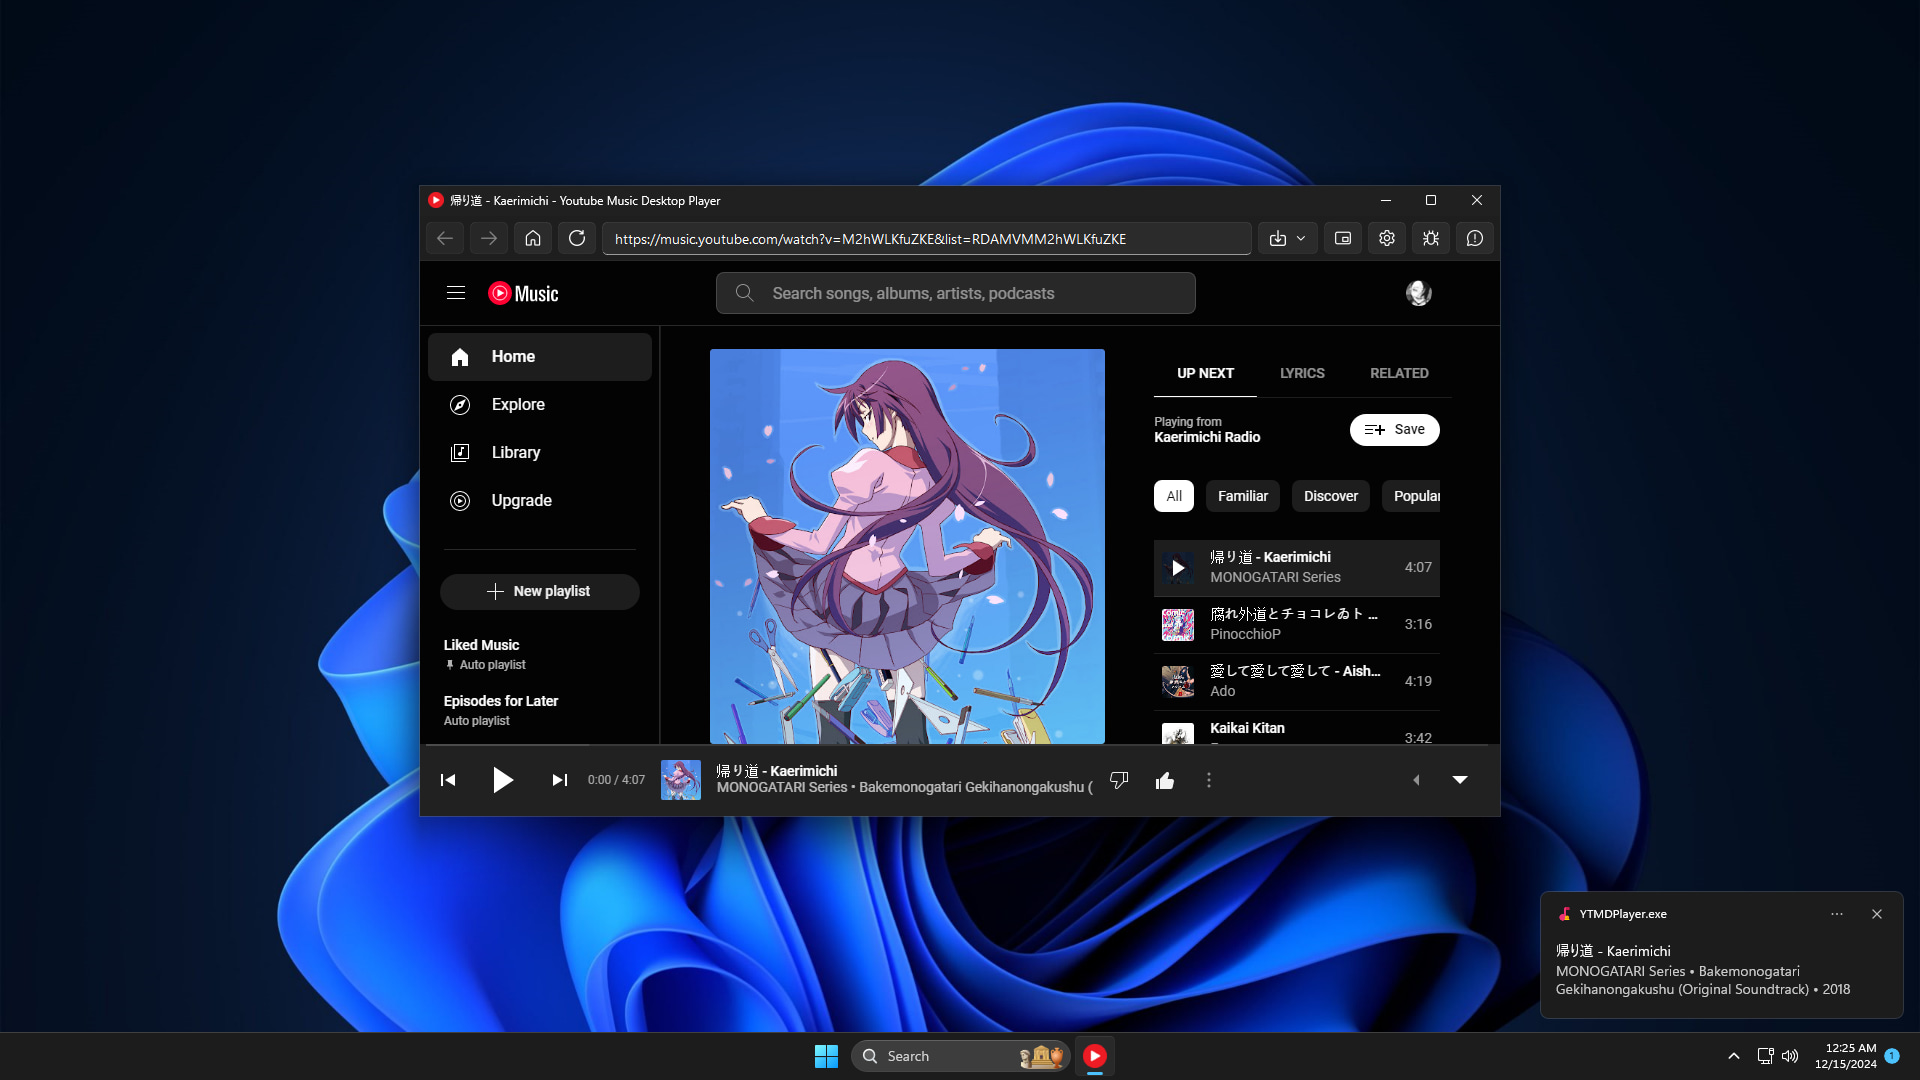The height and width of the screenshot is (1080, 1920).
Task: Open the home page via toolbar home icon
Action: click(533, 238)
